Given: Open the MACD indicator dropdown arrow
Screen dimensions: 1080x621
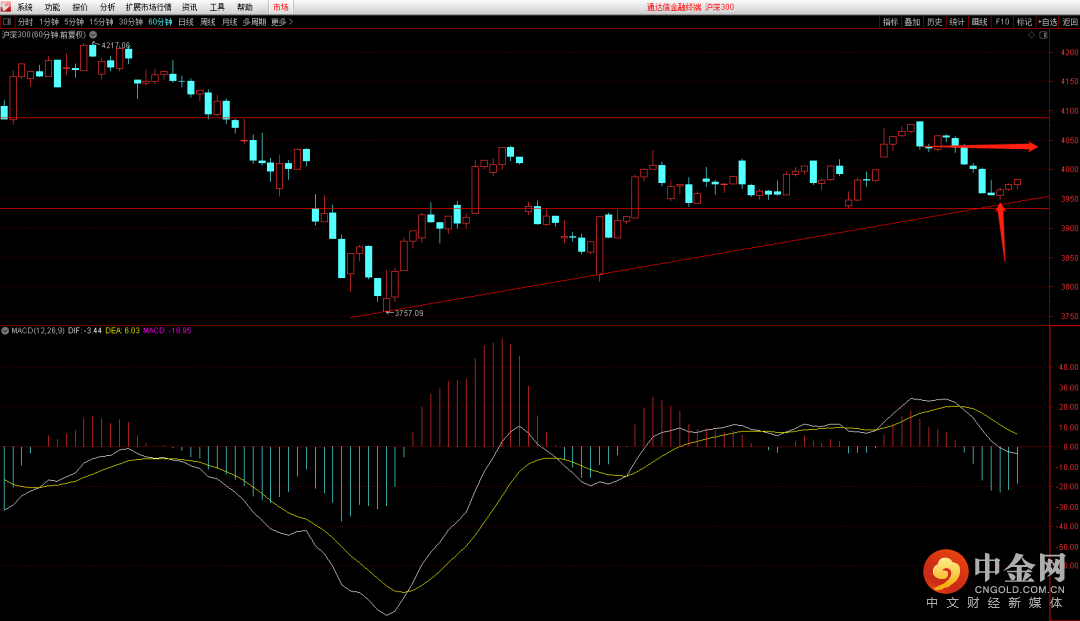Looking at the screenshot, I should pyautogui.click(x=5, y=330).
